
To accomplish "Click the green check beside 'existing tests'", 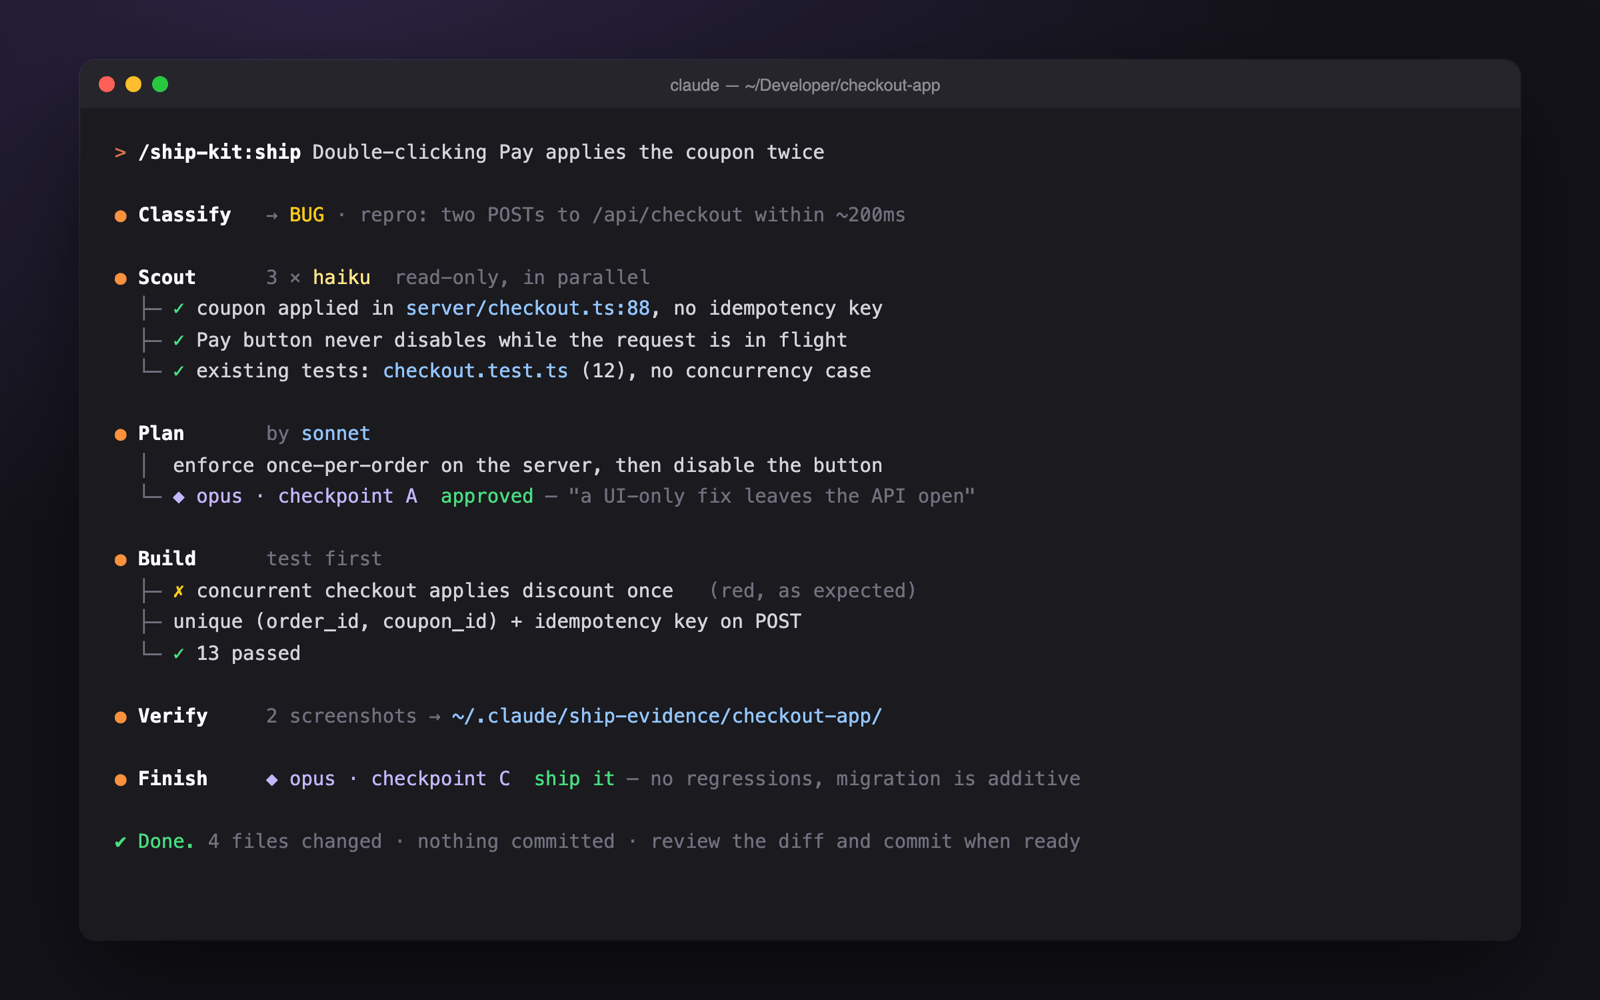I will (x=178, y=371).
